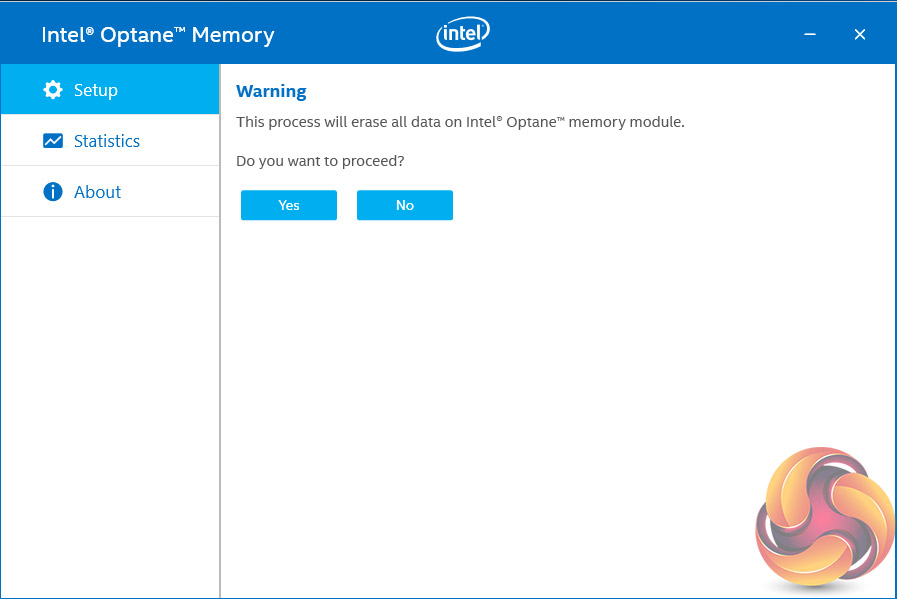897x599 pixels.
Task: Click the Warning heading text
Action: click(271, 91)
